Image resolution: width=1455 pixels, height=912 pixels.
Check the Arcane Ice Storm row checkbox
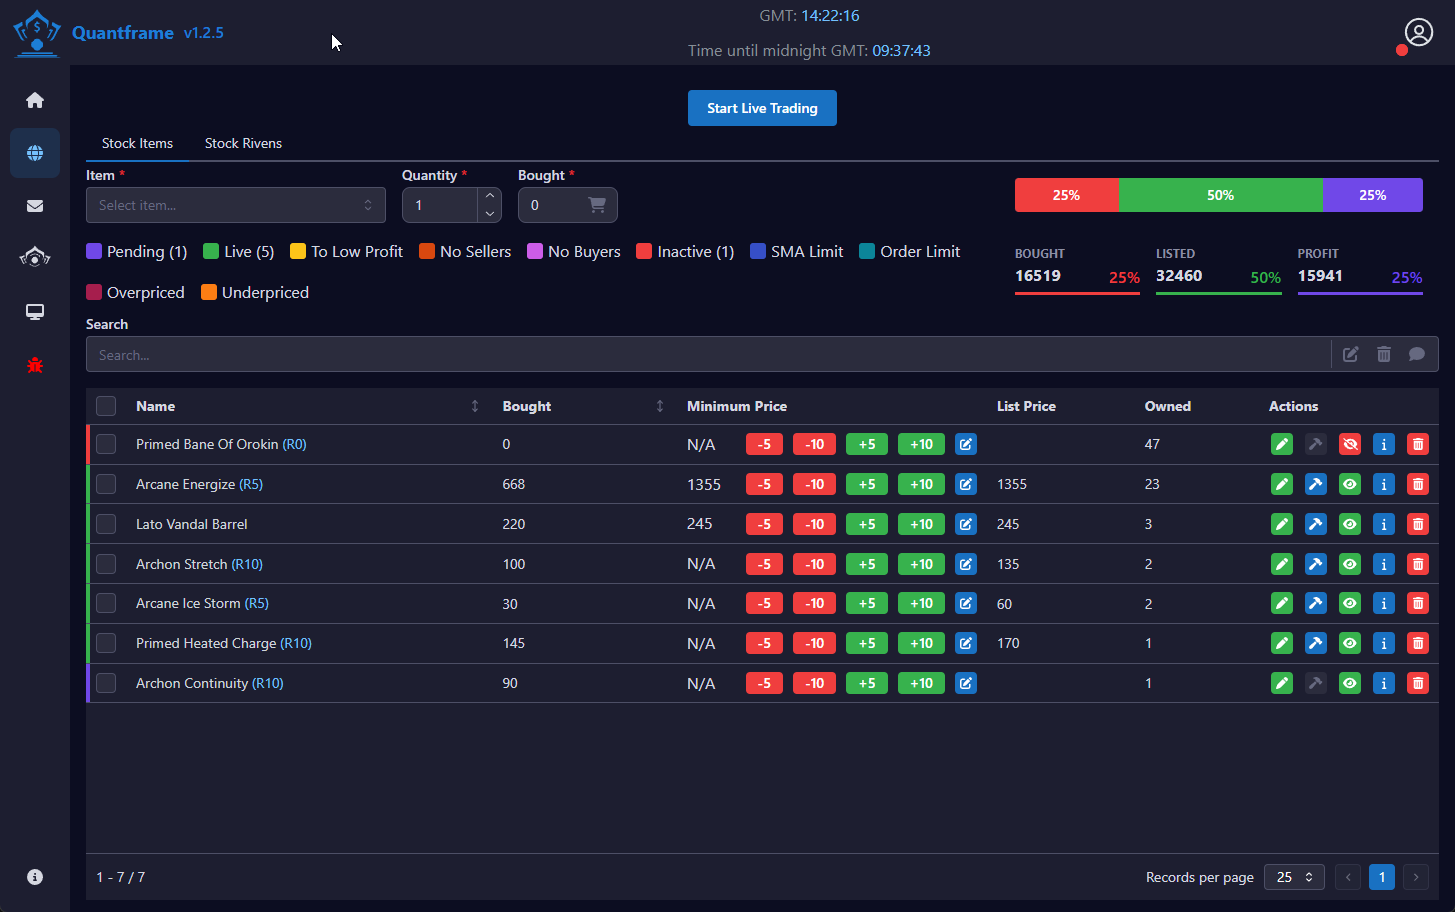pos(106,603)
